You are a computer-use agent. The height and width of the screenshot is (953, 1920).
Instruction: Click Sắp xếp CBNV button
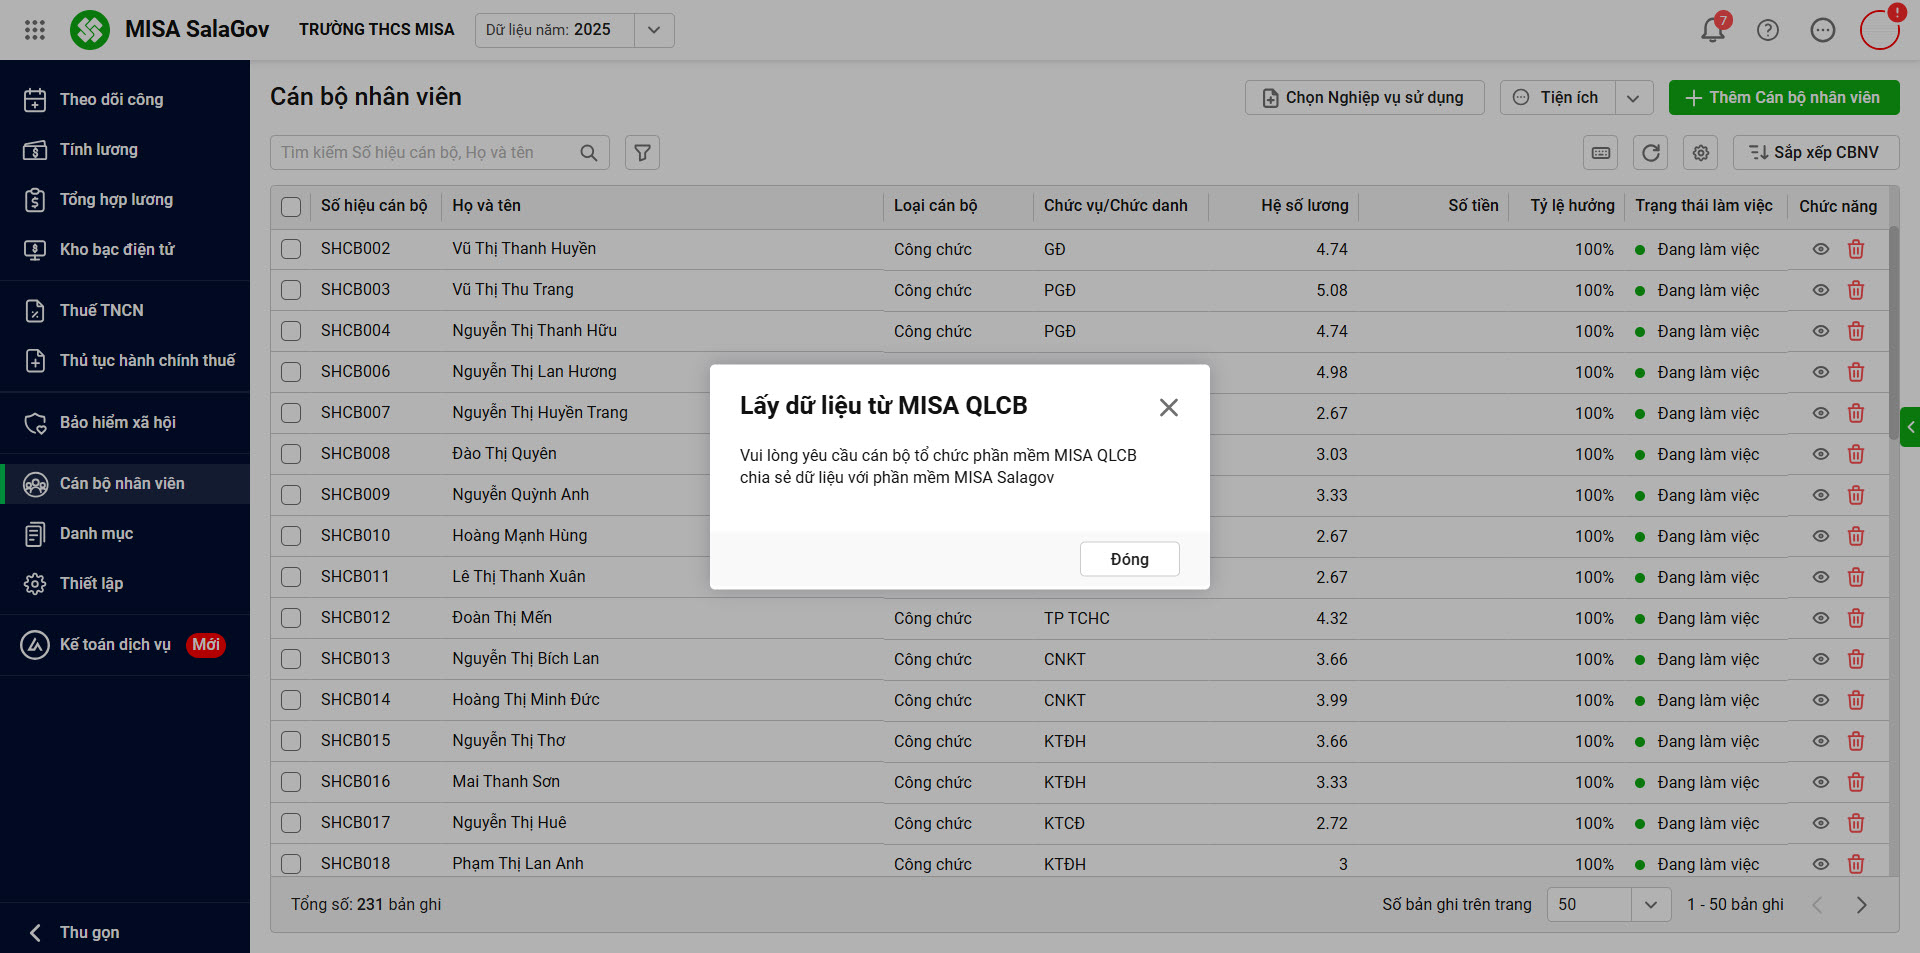point(1816,153)
